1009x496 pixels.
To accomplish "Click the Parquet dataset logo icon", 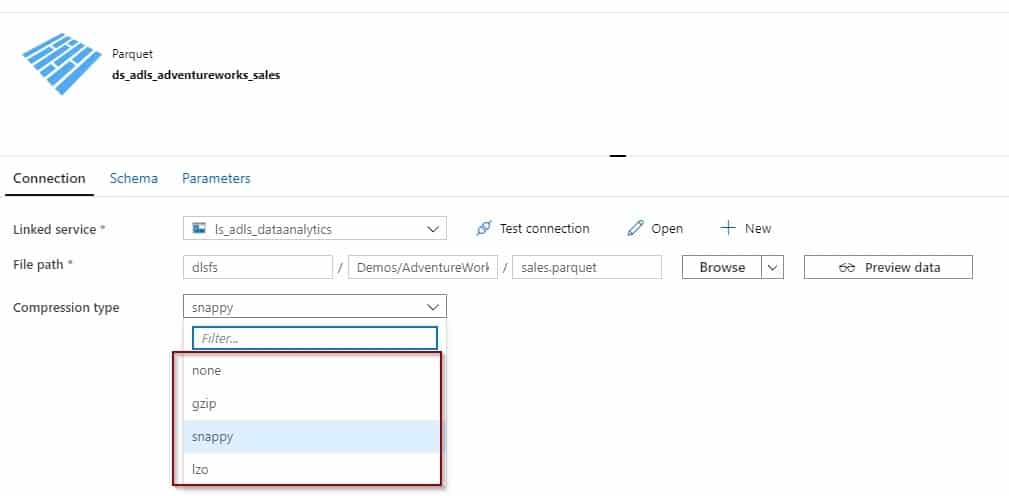I will click(62, 63).
